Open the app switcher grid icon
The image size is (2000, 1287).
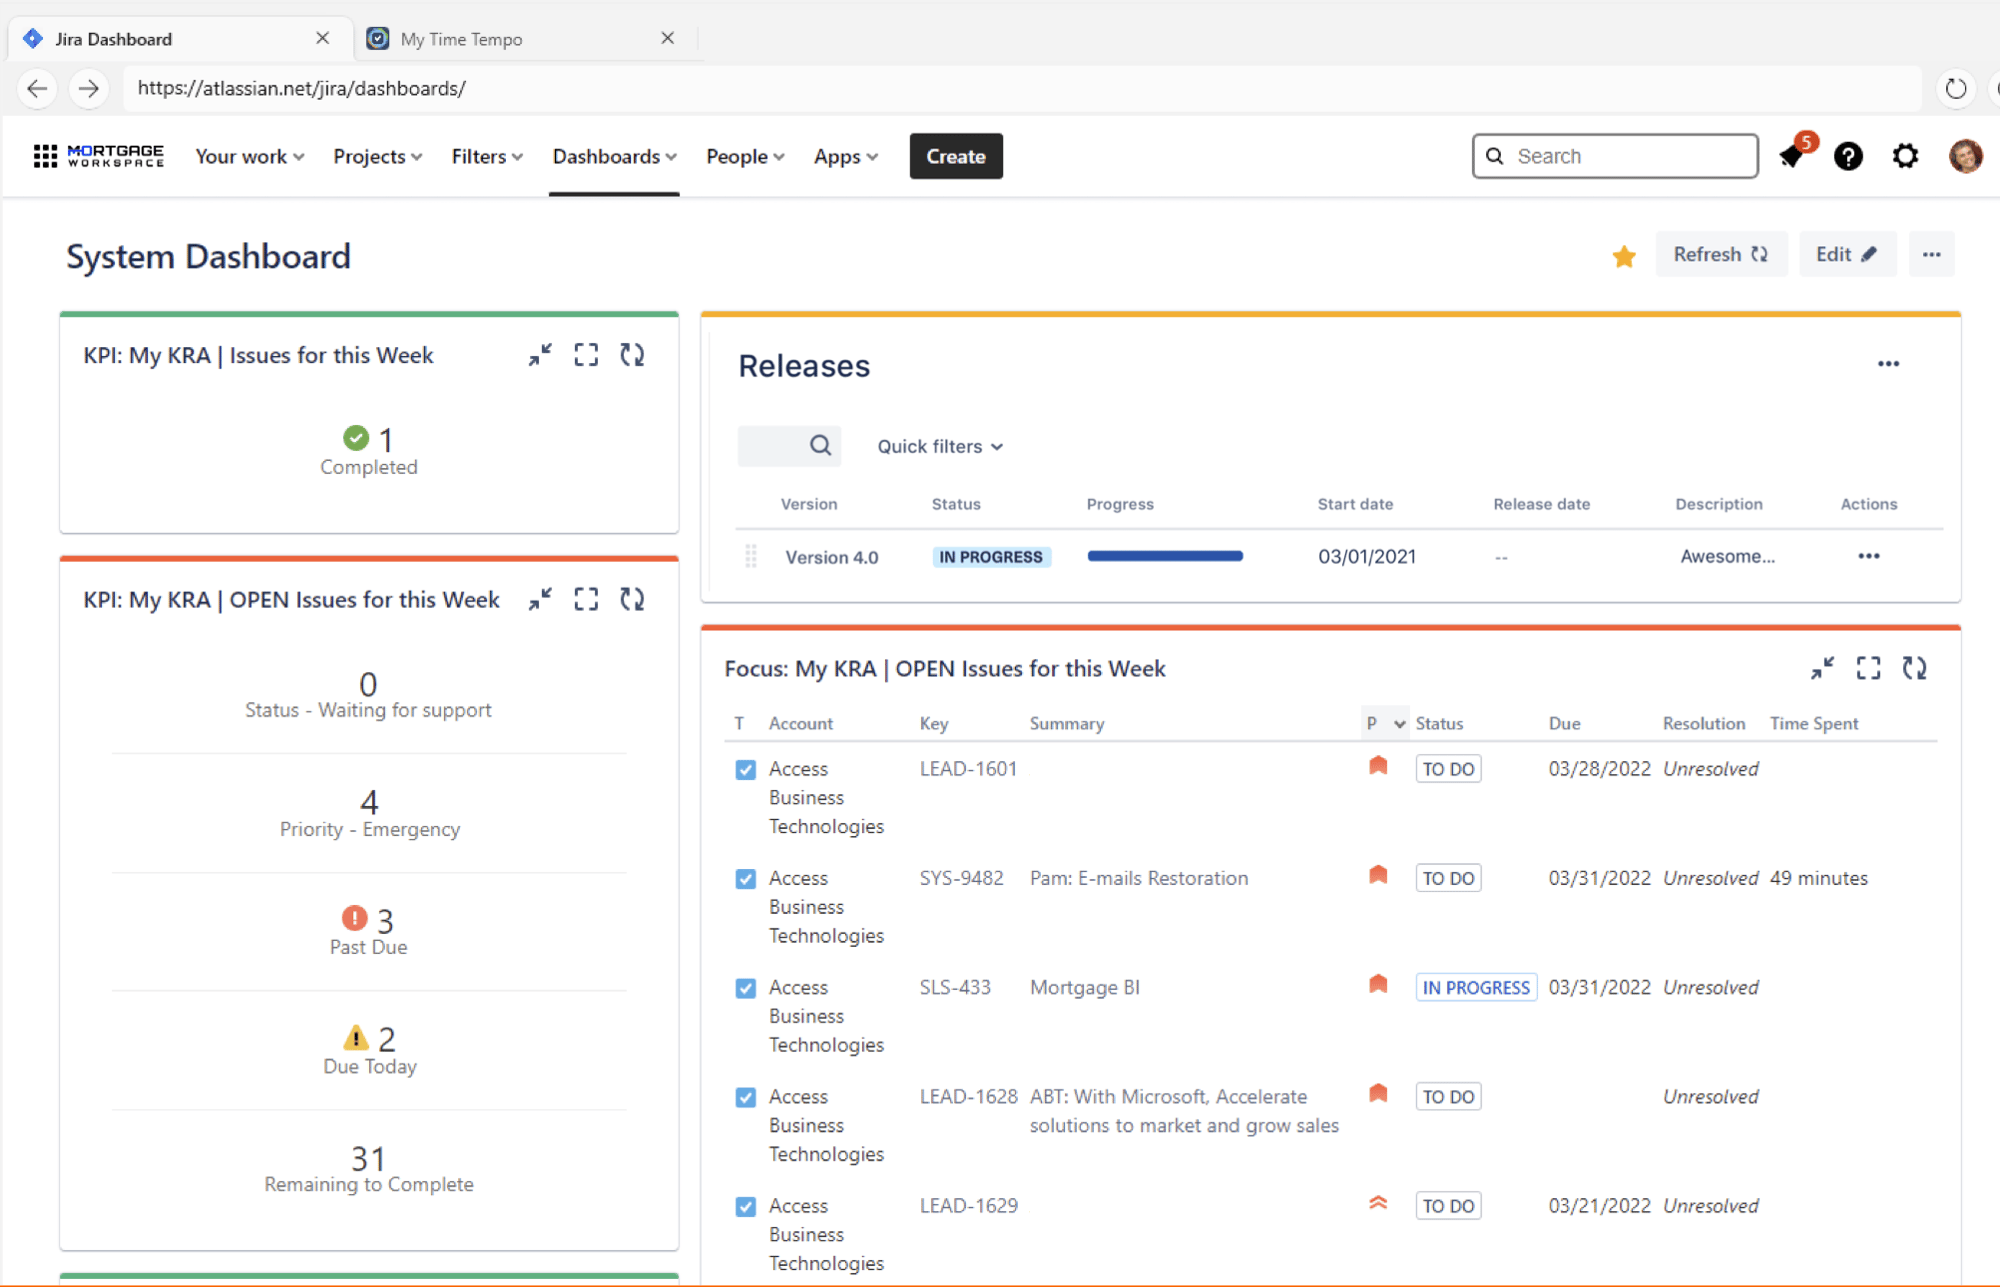tap(45, 156)
